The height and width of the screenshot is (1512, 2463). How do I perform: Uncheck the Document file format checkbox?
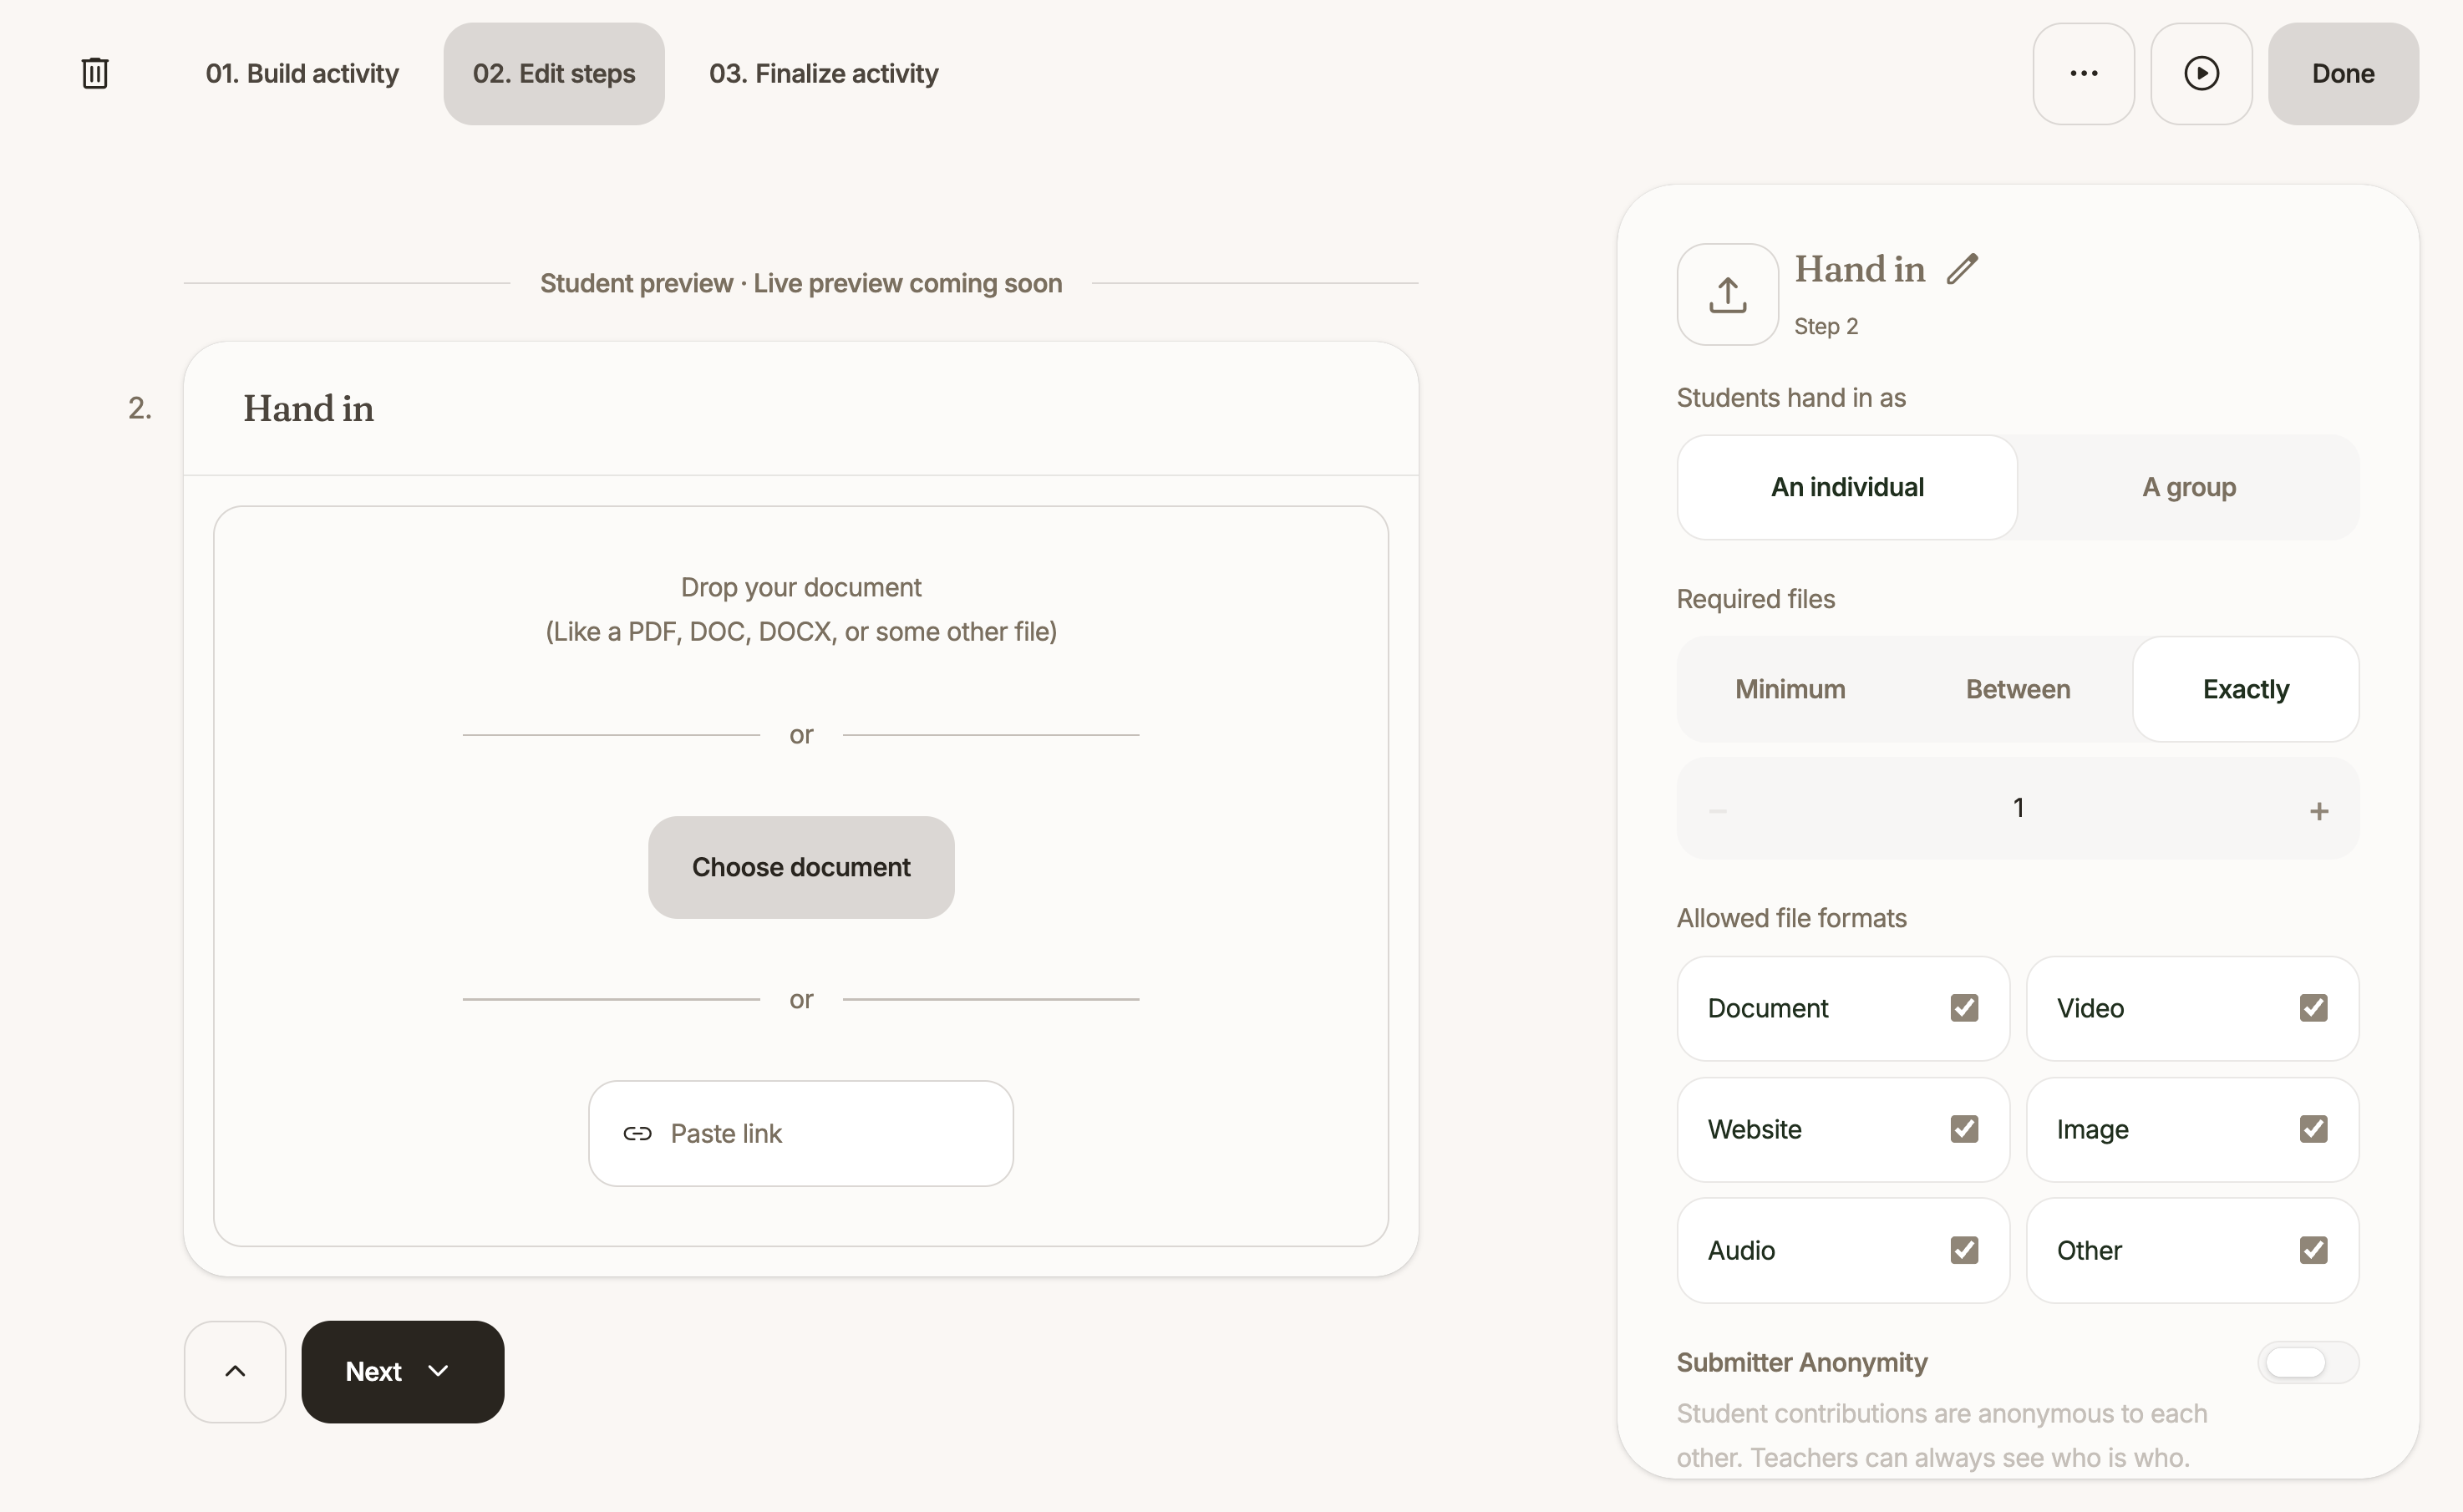coord(1964,1008)
